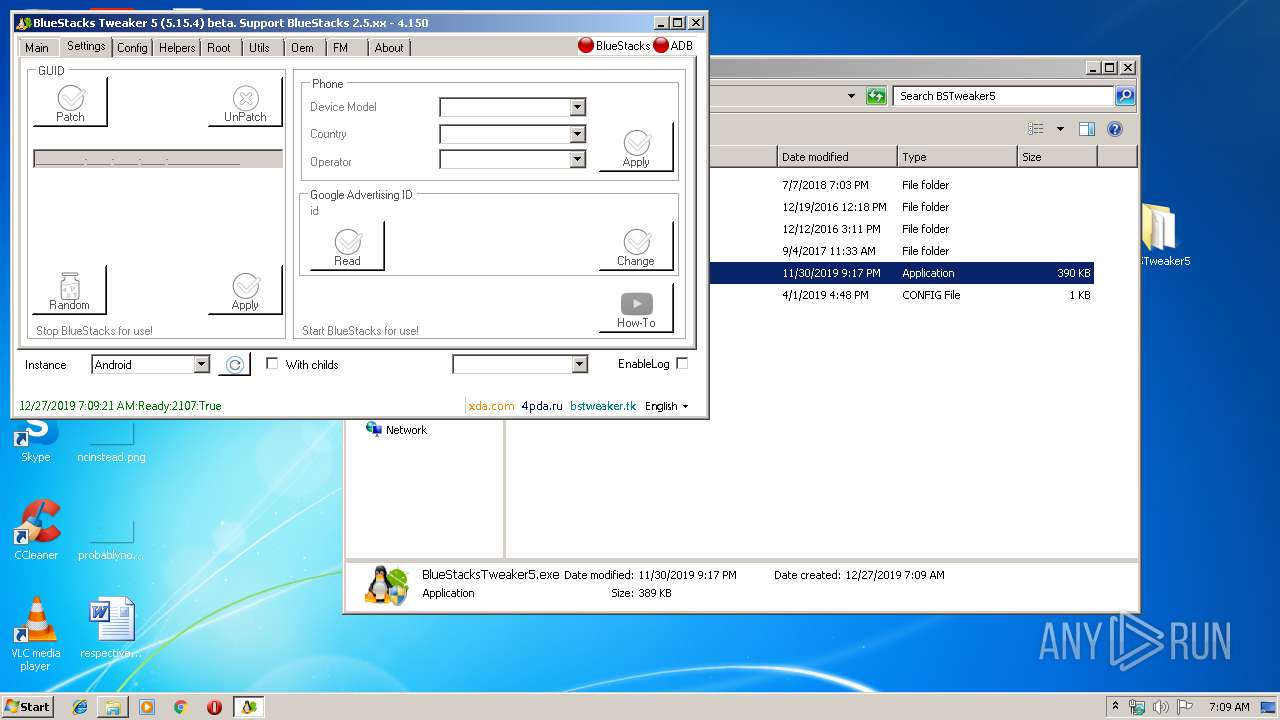Toggle the Explorer preview pane
Viewport: 1280px width, 720px height.
pyautogui.click(x=1087, y=129)
